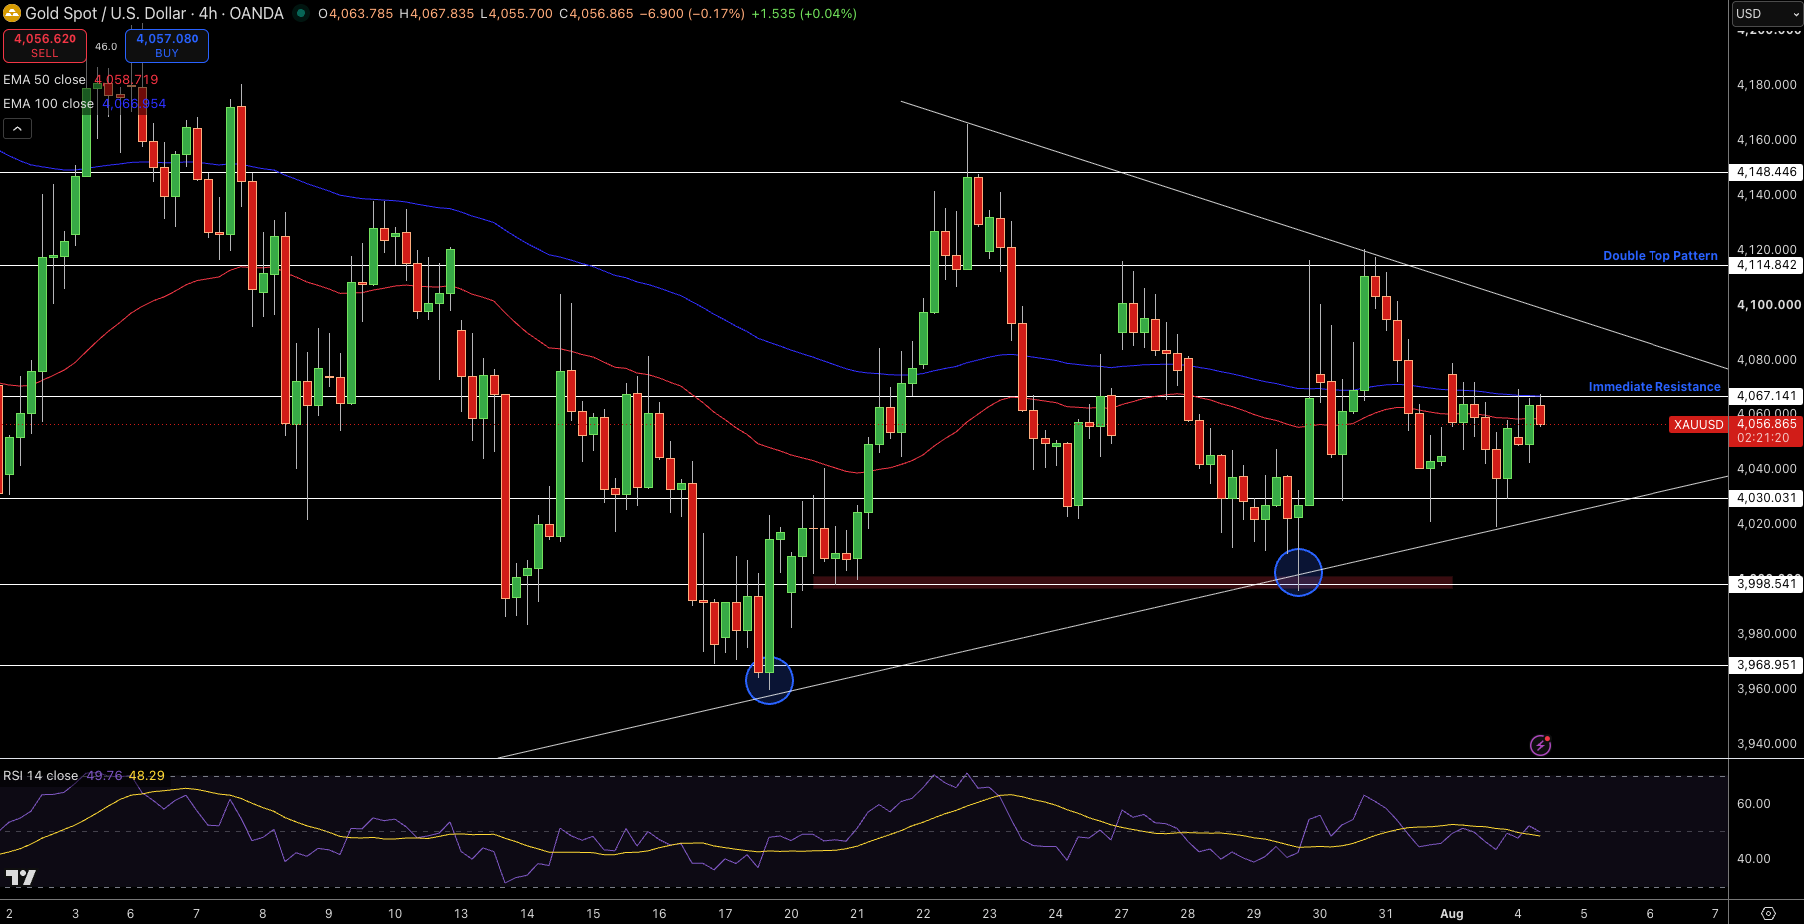
Task: Click the green market status dot
Action: click(300, 14)
